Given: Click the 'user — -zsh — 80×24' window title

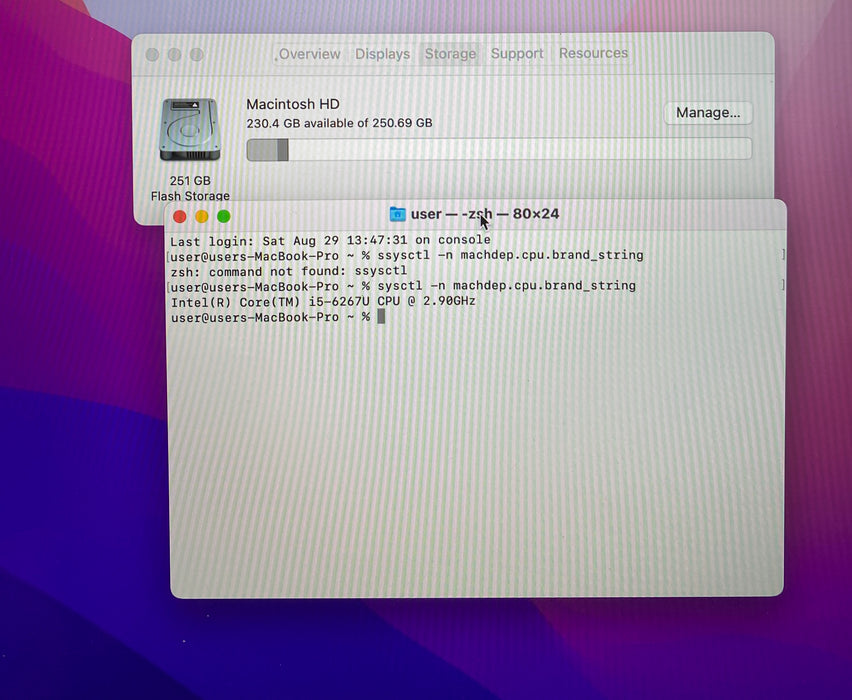Looking at the screenshot, I should click(485, 214).
